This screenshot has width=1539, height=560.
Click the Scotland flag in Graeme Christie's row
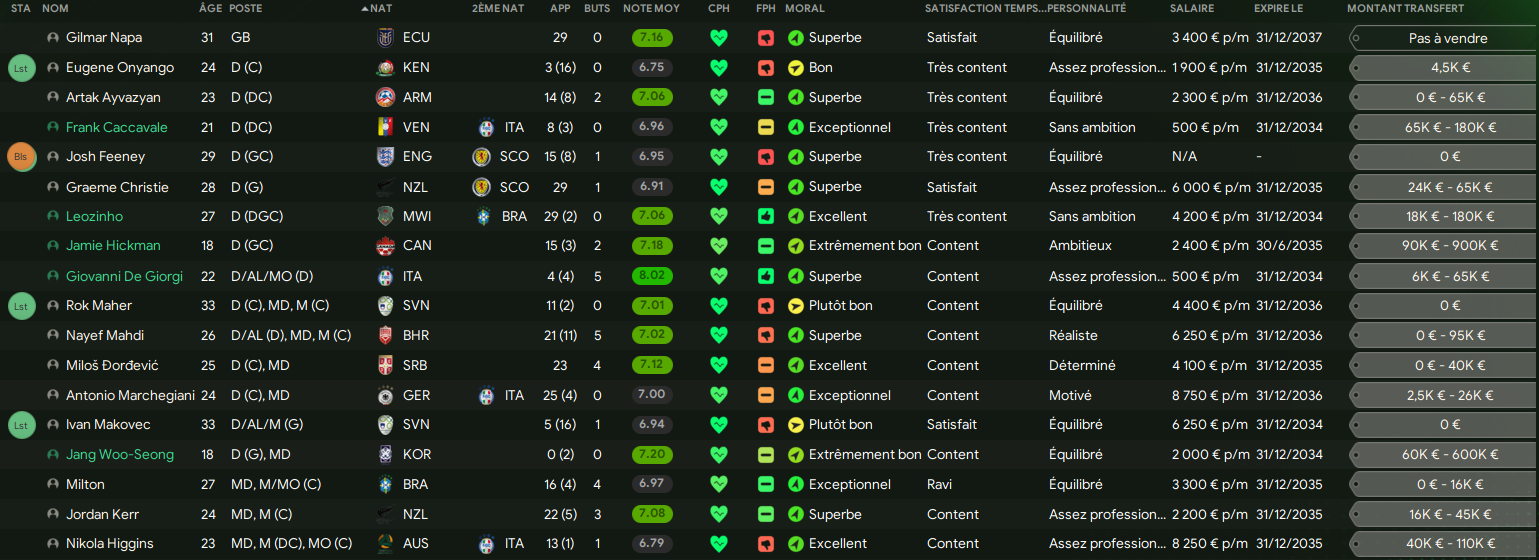tap(481, 188)
